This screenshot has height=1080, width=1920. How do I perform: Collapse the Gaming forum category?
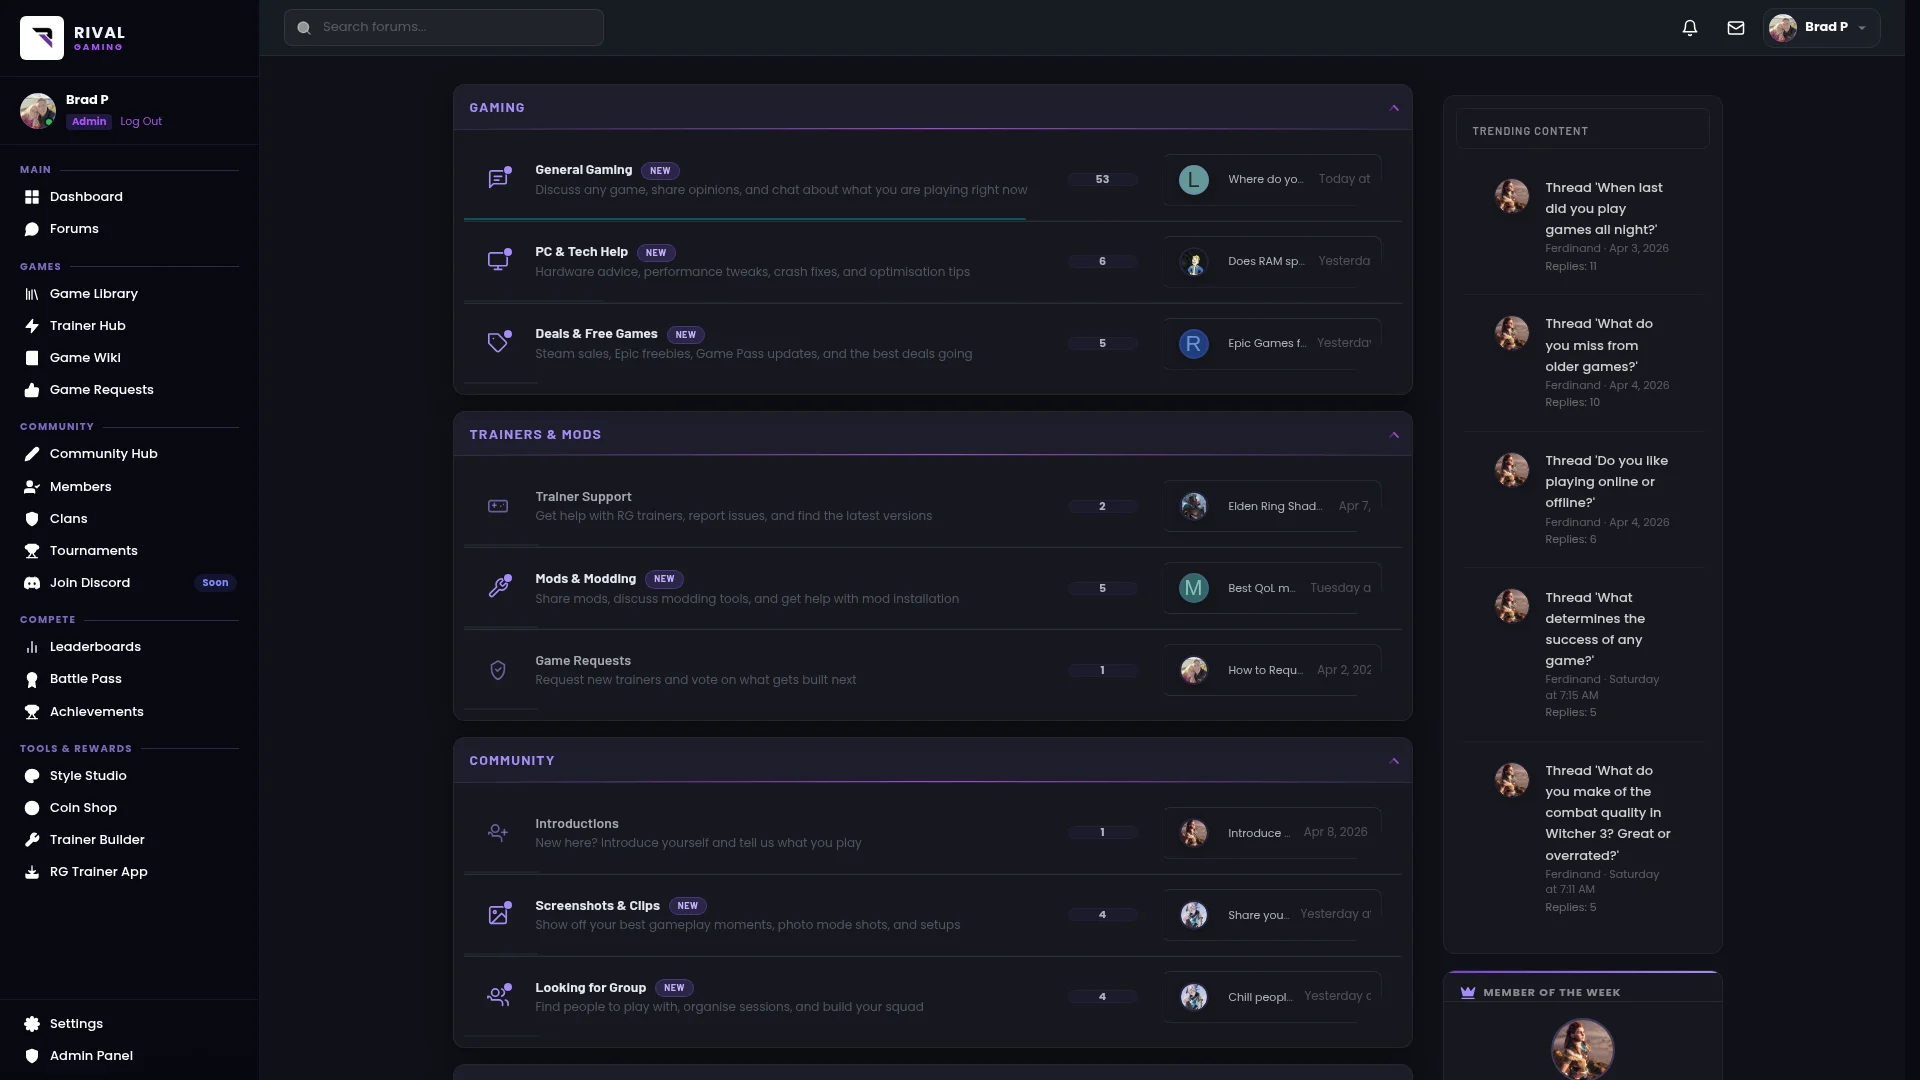[x=1394, y=108]
